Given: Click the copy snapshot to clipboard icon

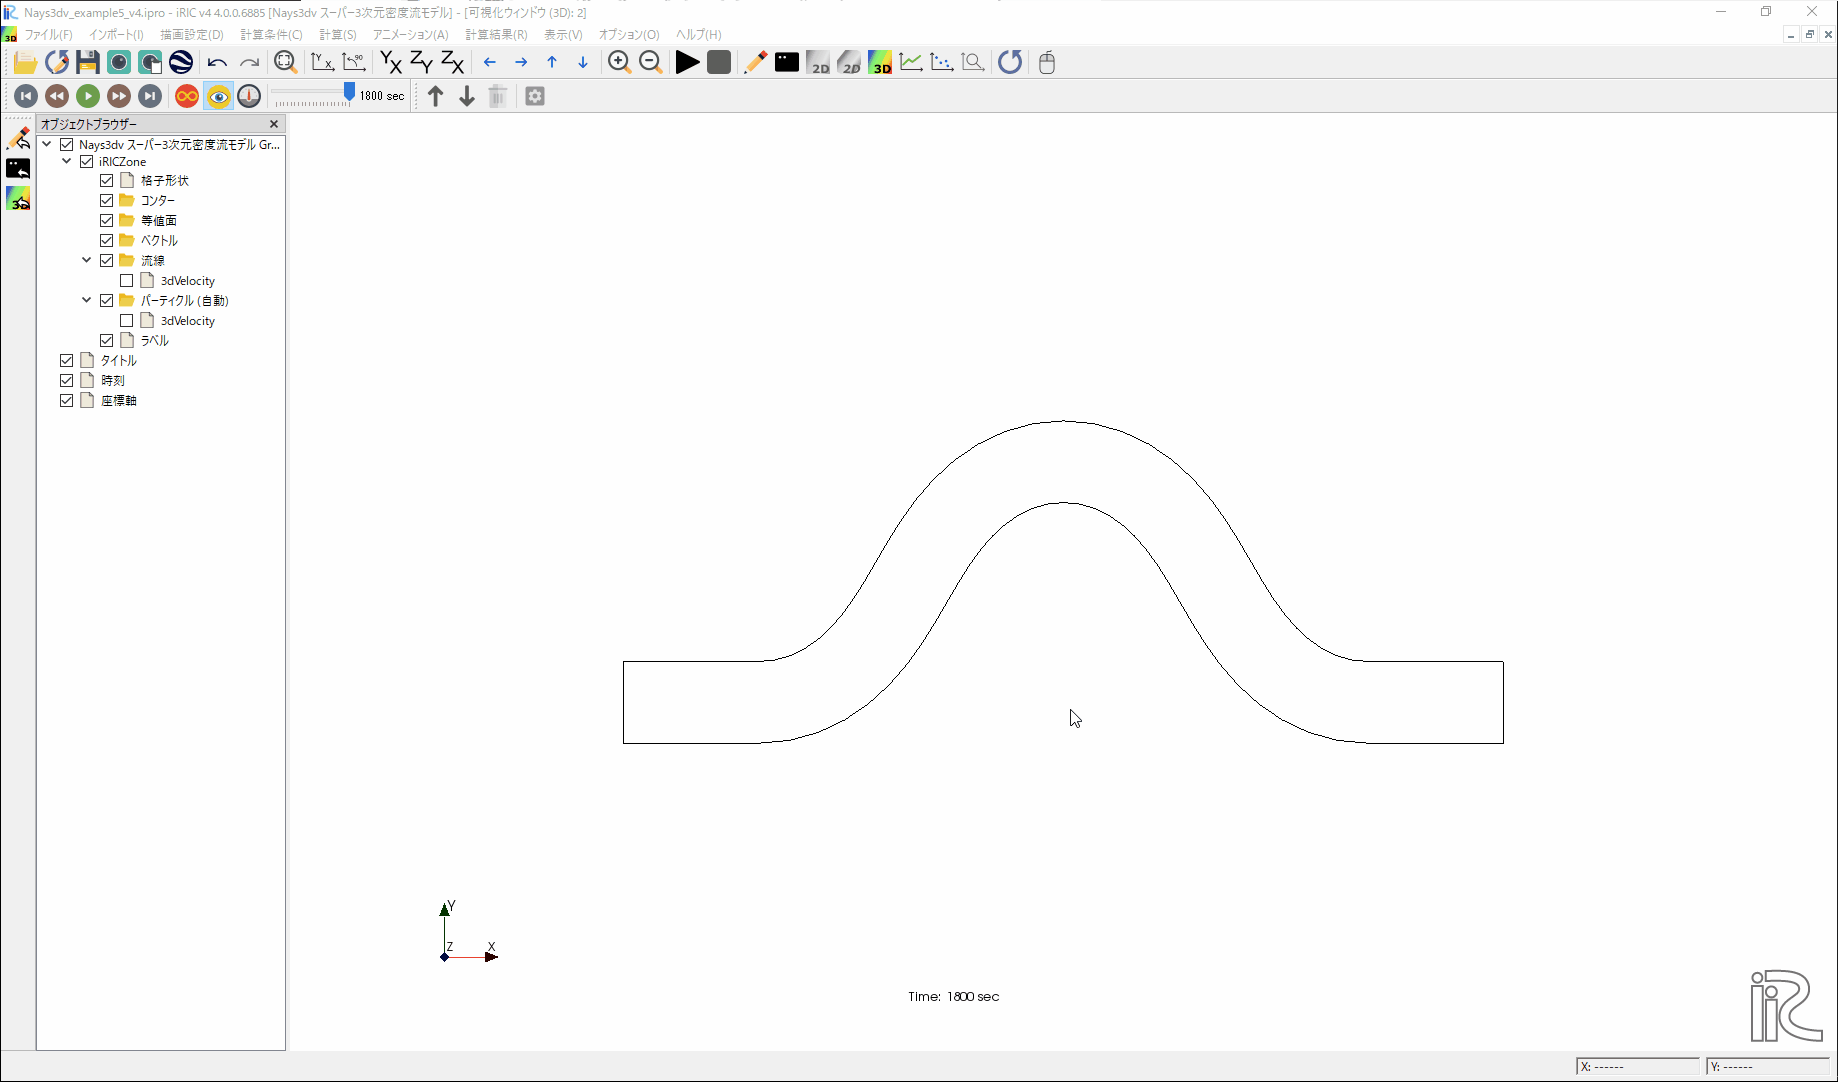Looking at the screenshot, I should point(150,62).
